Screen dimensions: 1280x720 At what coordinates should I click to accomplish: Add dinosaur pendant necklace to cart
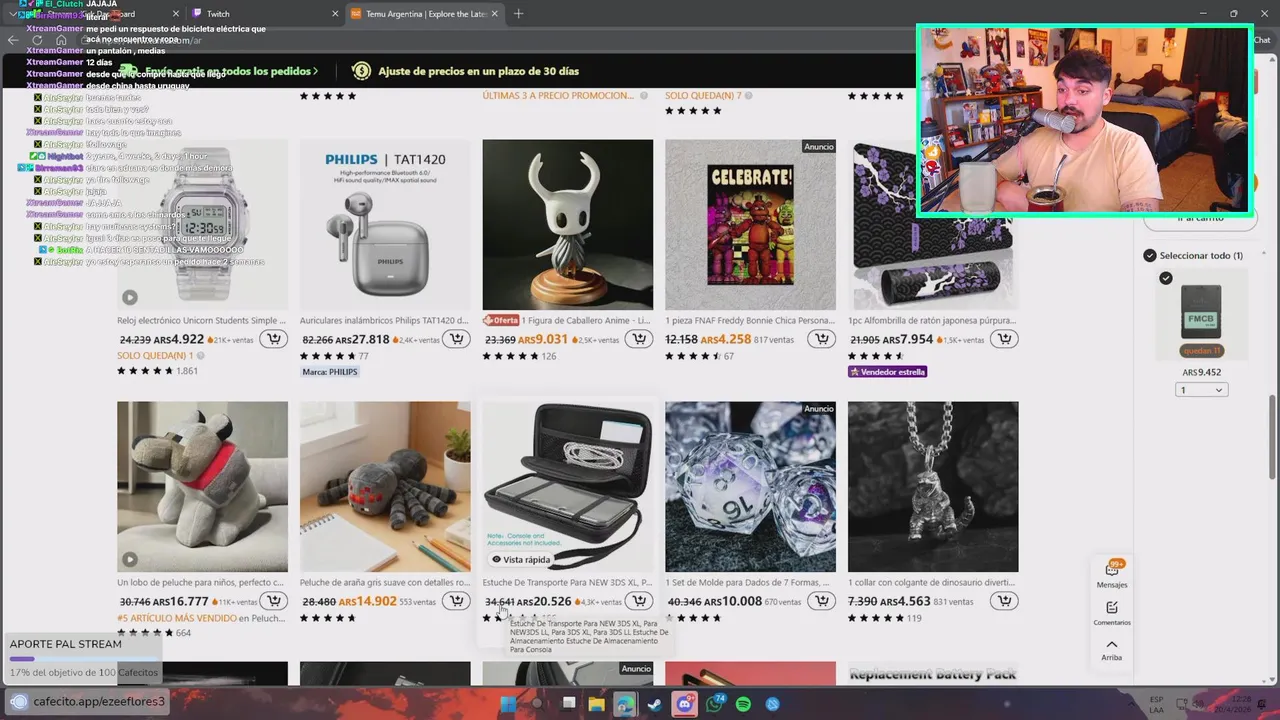[x=1005, y=601]
